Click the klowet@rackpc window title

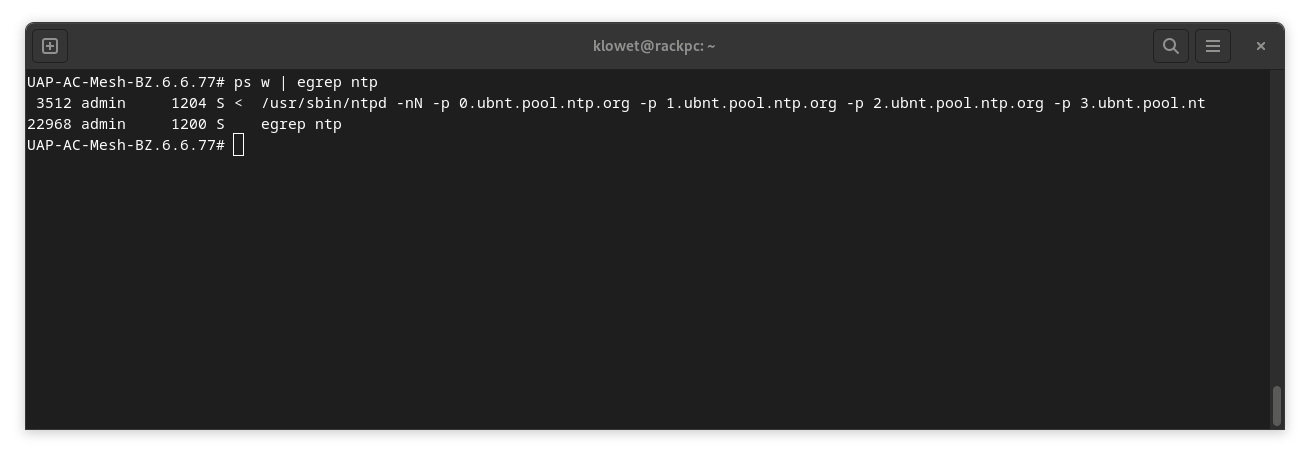654,46
